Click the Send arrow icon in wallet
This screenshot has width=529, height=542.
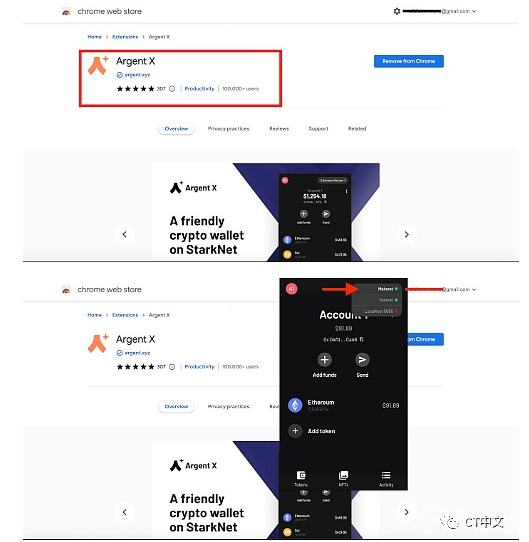(362, 360)
